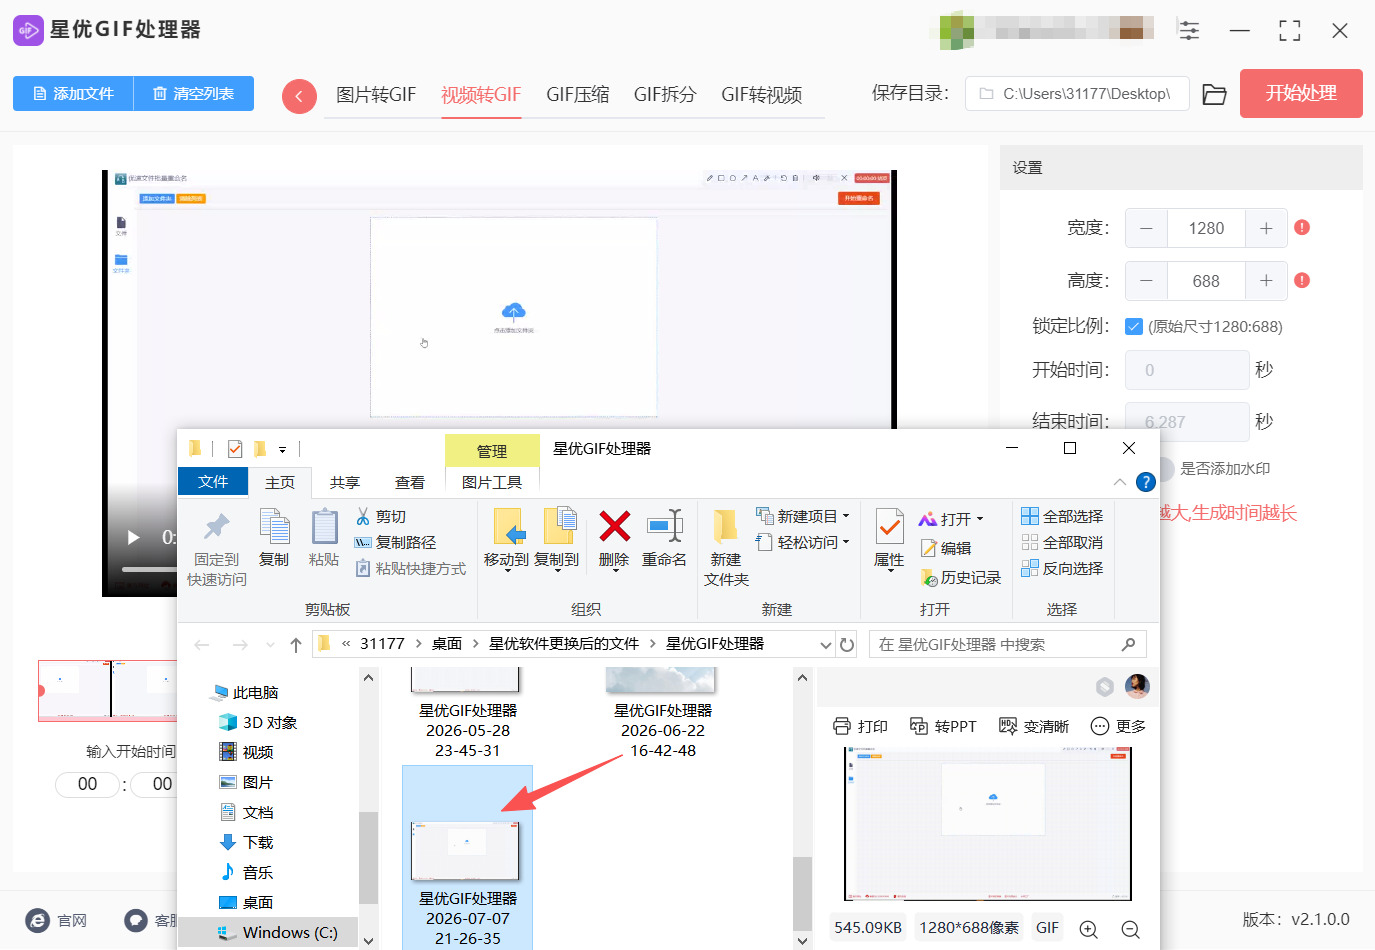Increase the width value with plus
The width and height of the screenshot is (1375, 950).
pyautogui.click(x=1266, y=228)
